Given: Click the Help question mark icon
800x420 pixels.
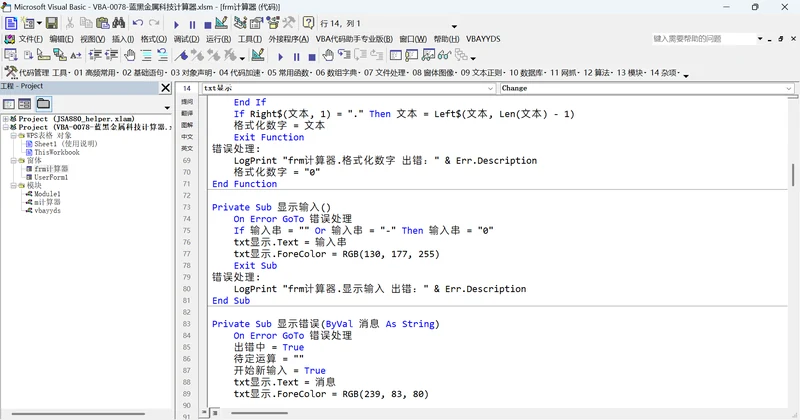Looking at the screenshot, I should pos(308,23).
